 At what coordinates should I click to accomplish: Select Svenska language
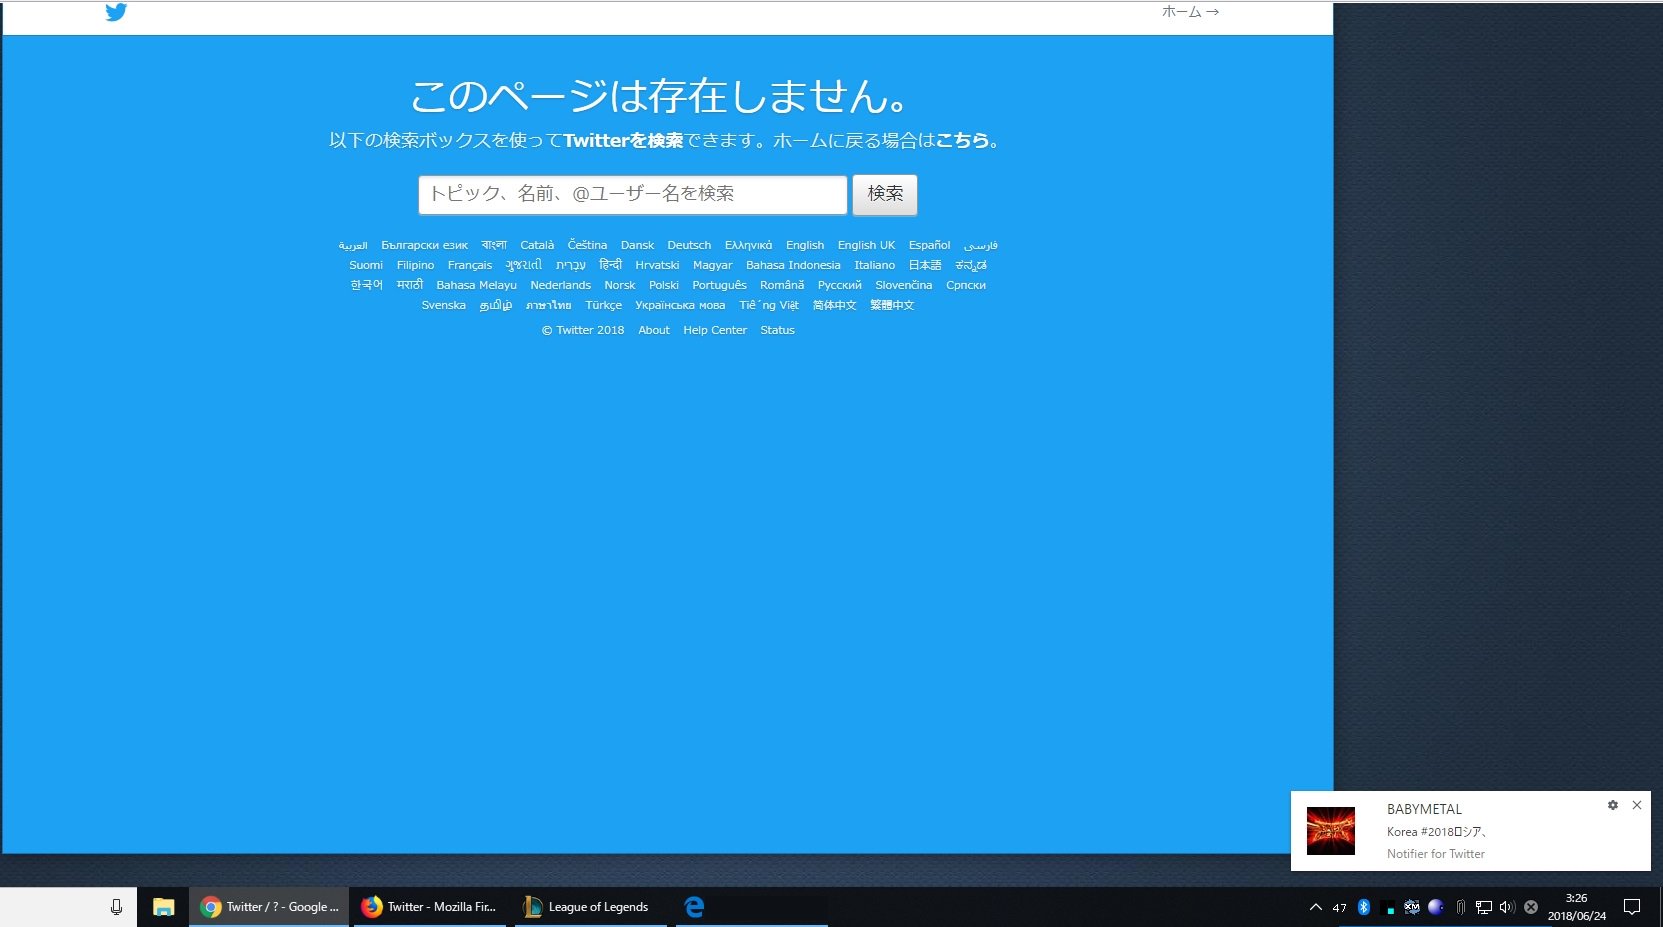click(443, 305)
